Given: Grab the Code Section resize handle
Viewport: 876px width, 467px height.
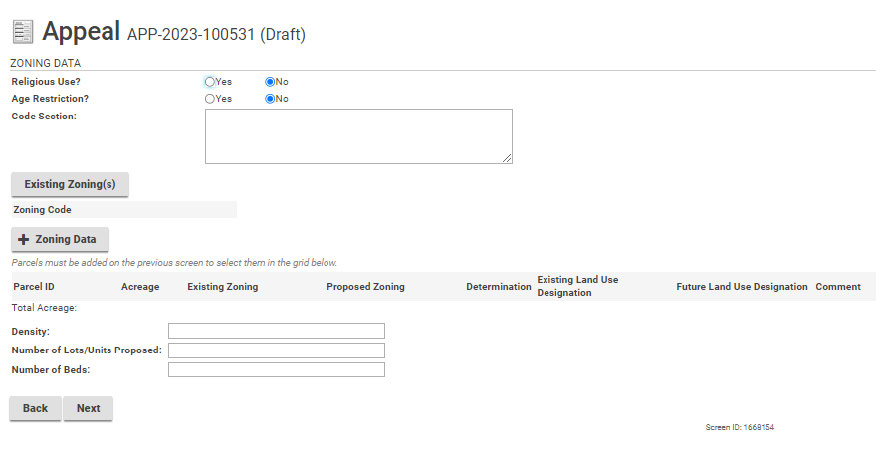Looking at the screenshot, I should click(507, 158).
